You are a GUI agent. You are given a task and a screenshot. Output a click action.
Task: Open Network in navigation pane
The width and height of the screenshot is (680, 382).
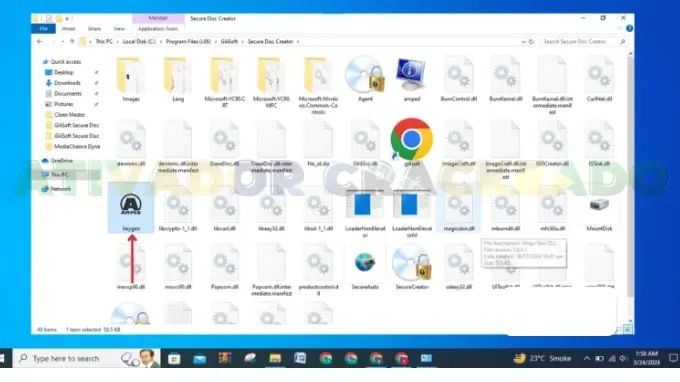60,189
